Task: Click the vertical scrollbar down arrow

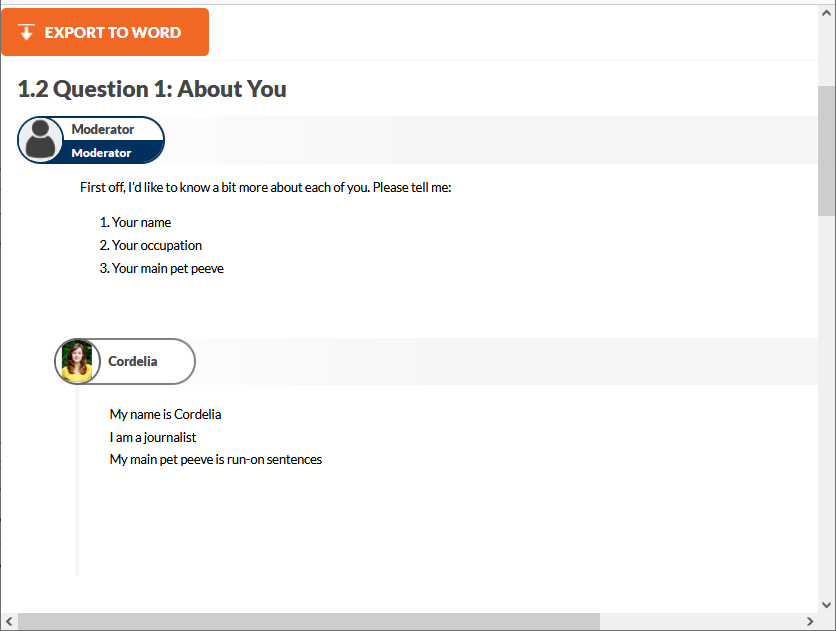Action: click(x=826, y=605)
